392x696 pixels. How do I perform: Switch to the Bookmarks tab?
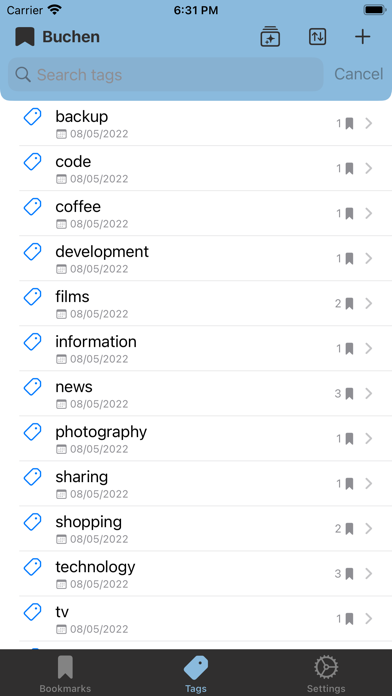coord(65,674)
